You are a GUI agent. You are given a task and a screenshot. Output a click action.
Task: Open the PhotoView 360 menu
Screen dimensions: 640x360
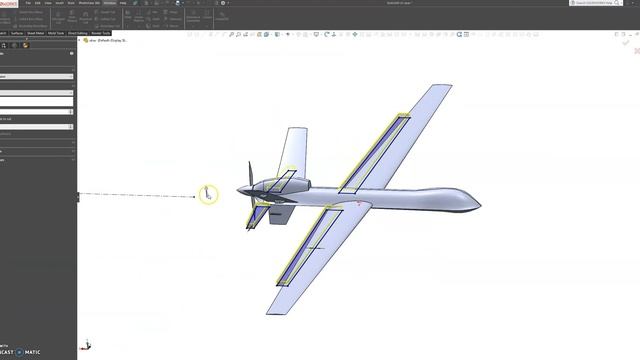click(89, 3)
